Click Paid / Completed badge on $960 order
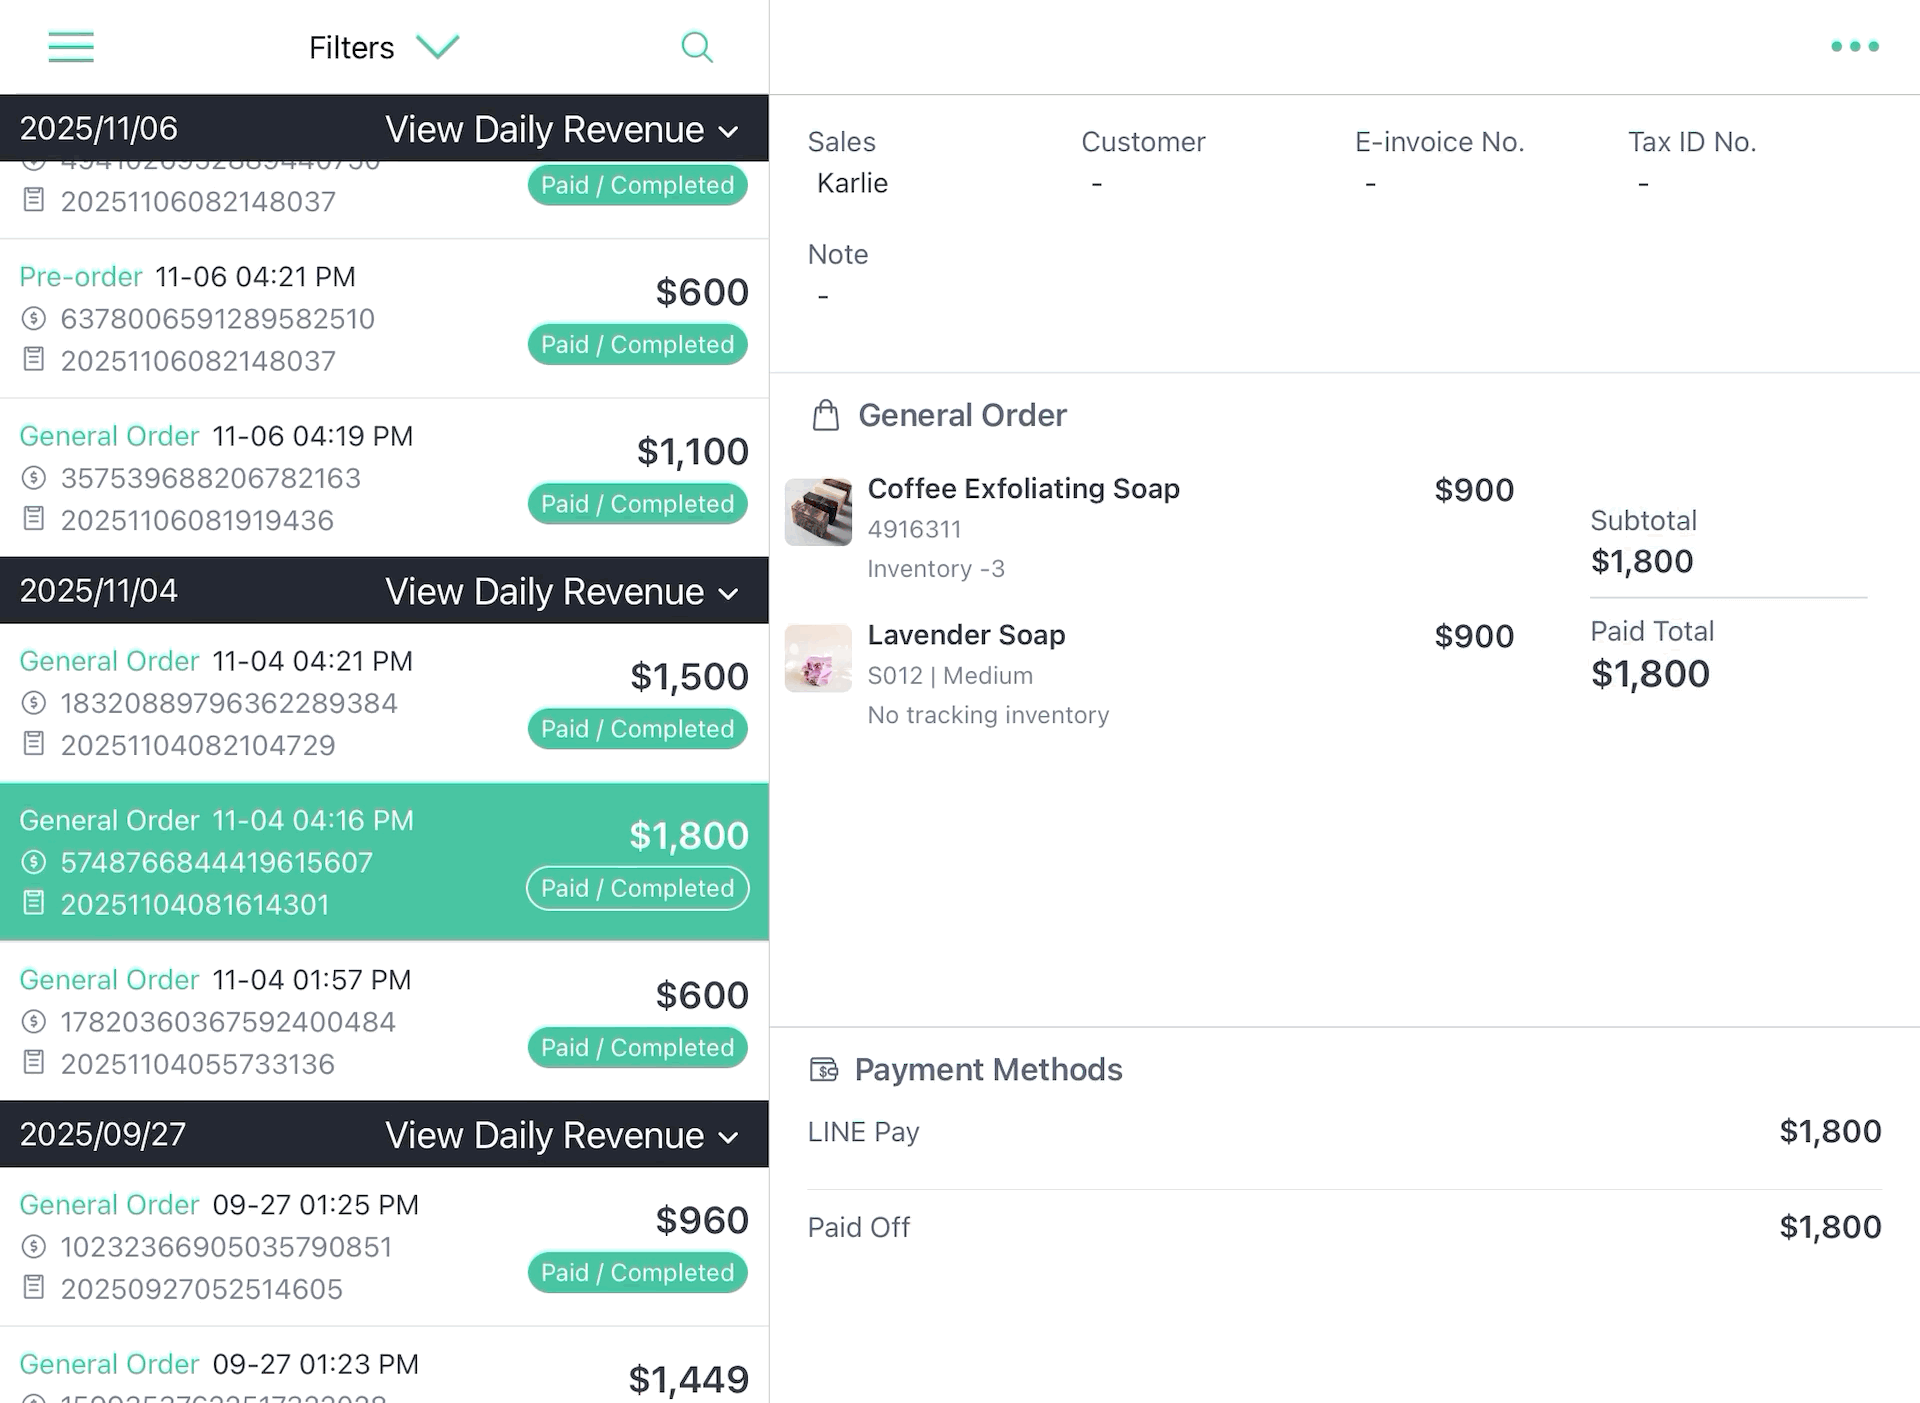 638,1272
